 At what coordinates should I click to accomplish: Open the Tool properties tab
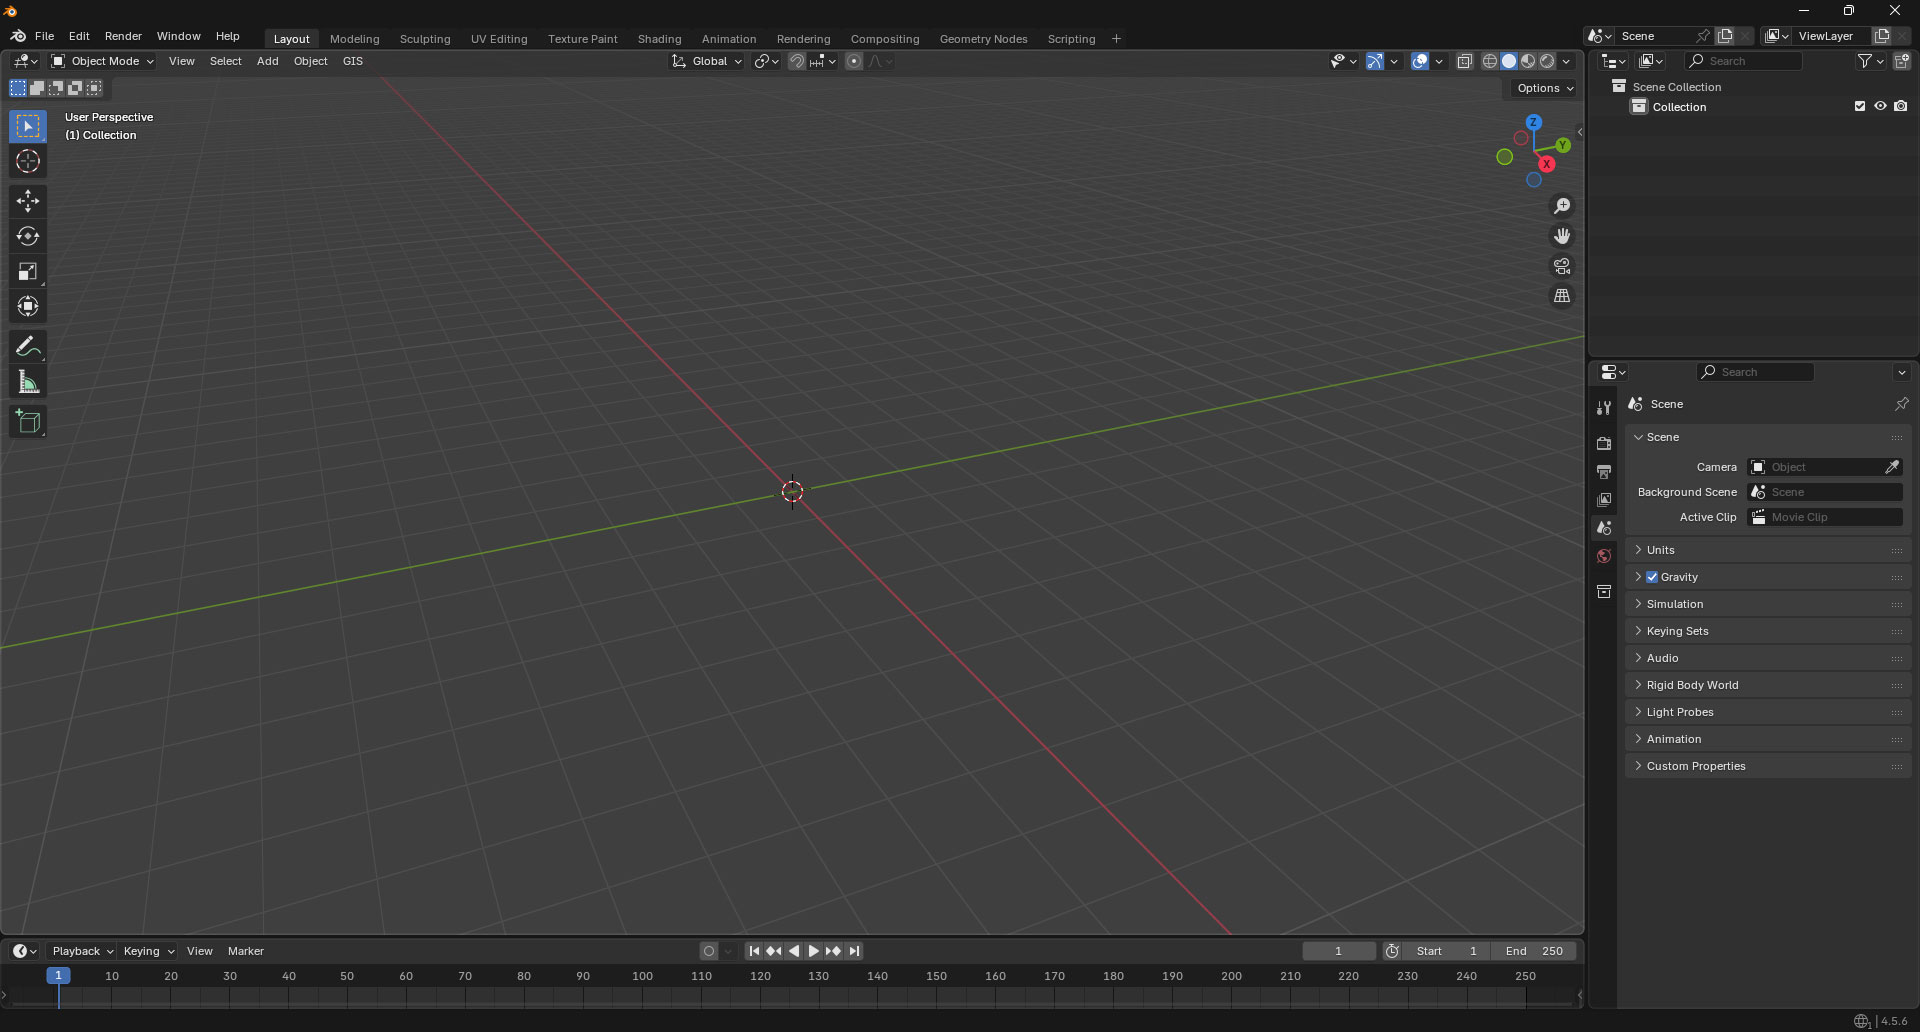[x=1604, y=408]
